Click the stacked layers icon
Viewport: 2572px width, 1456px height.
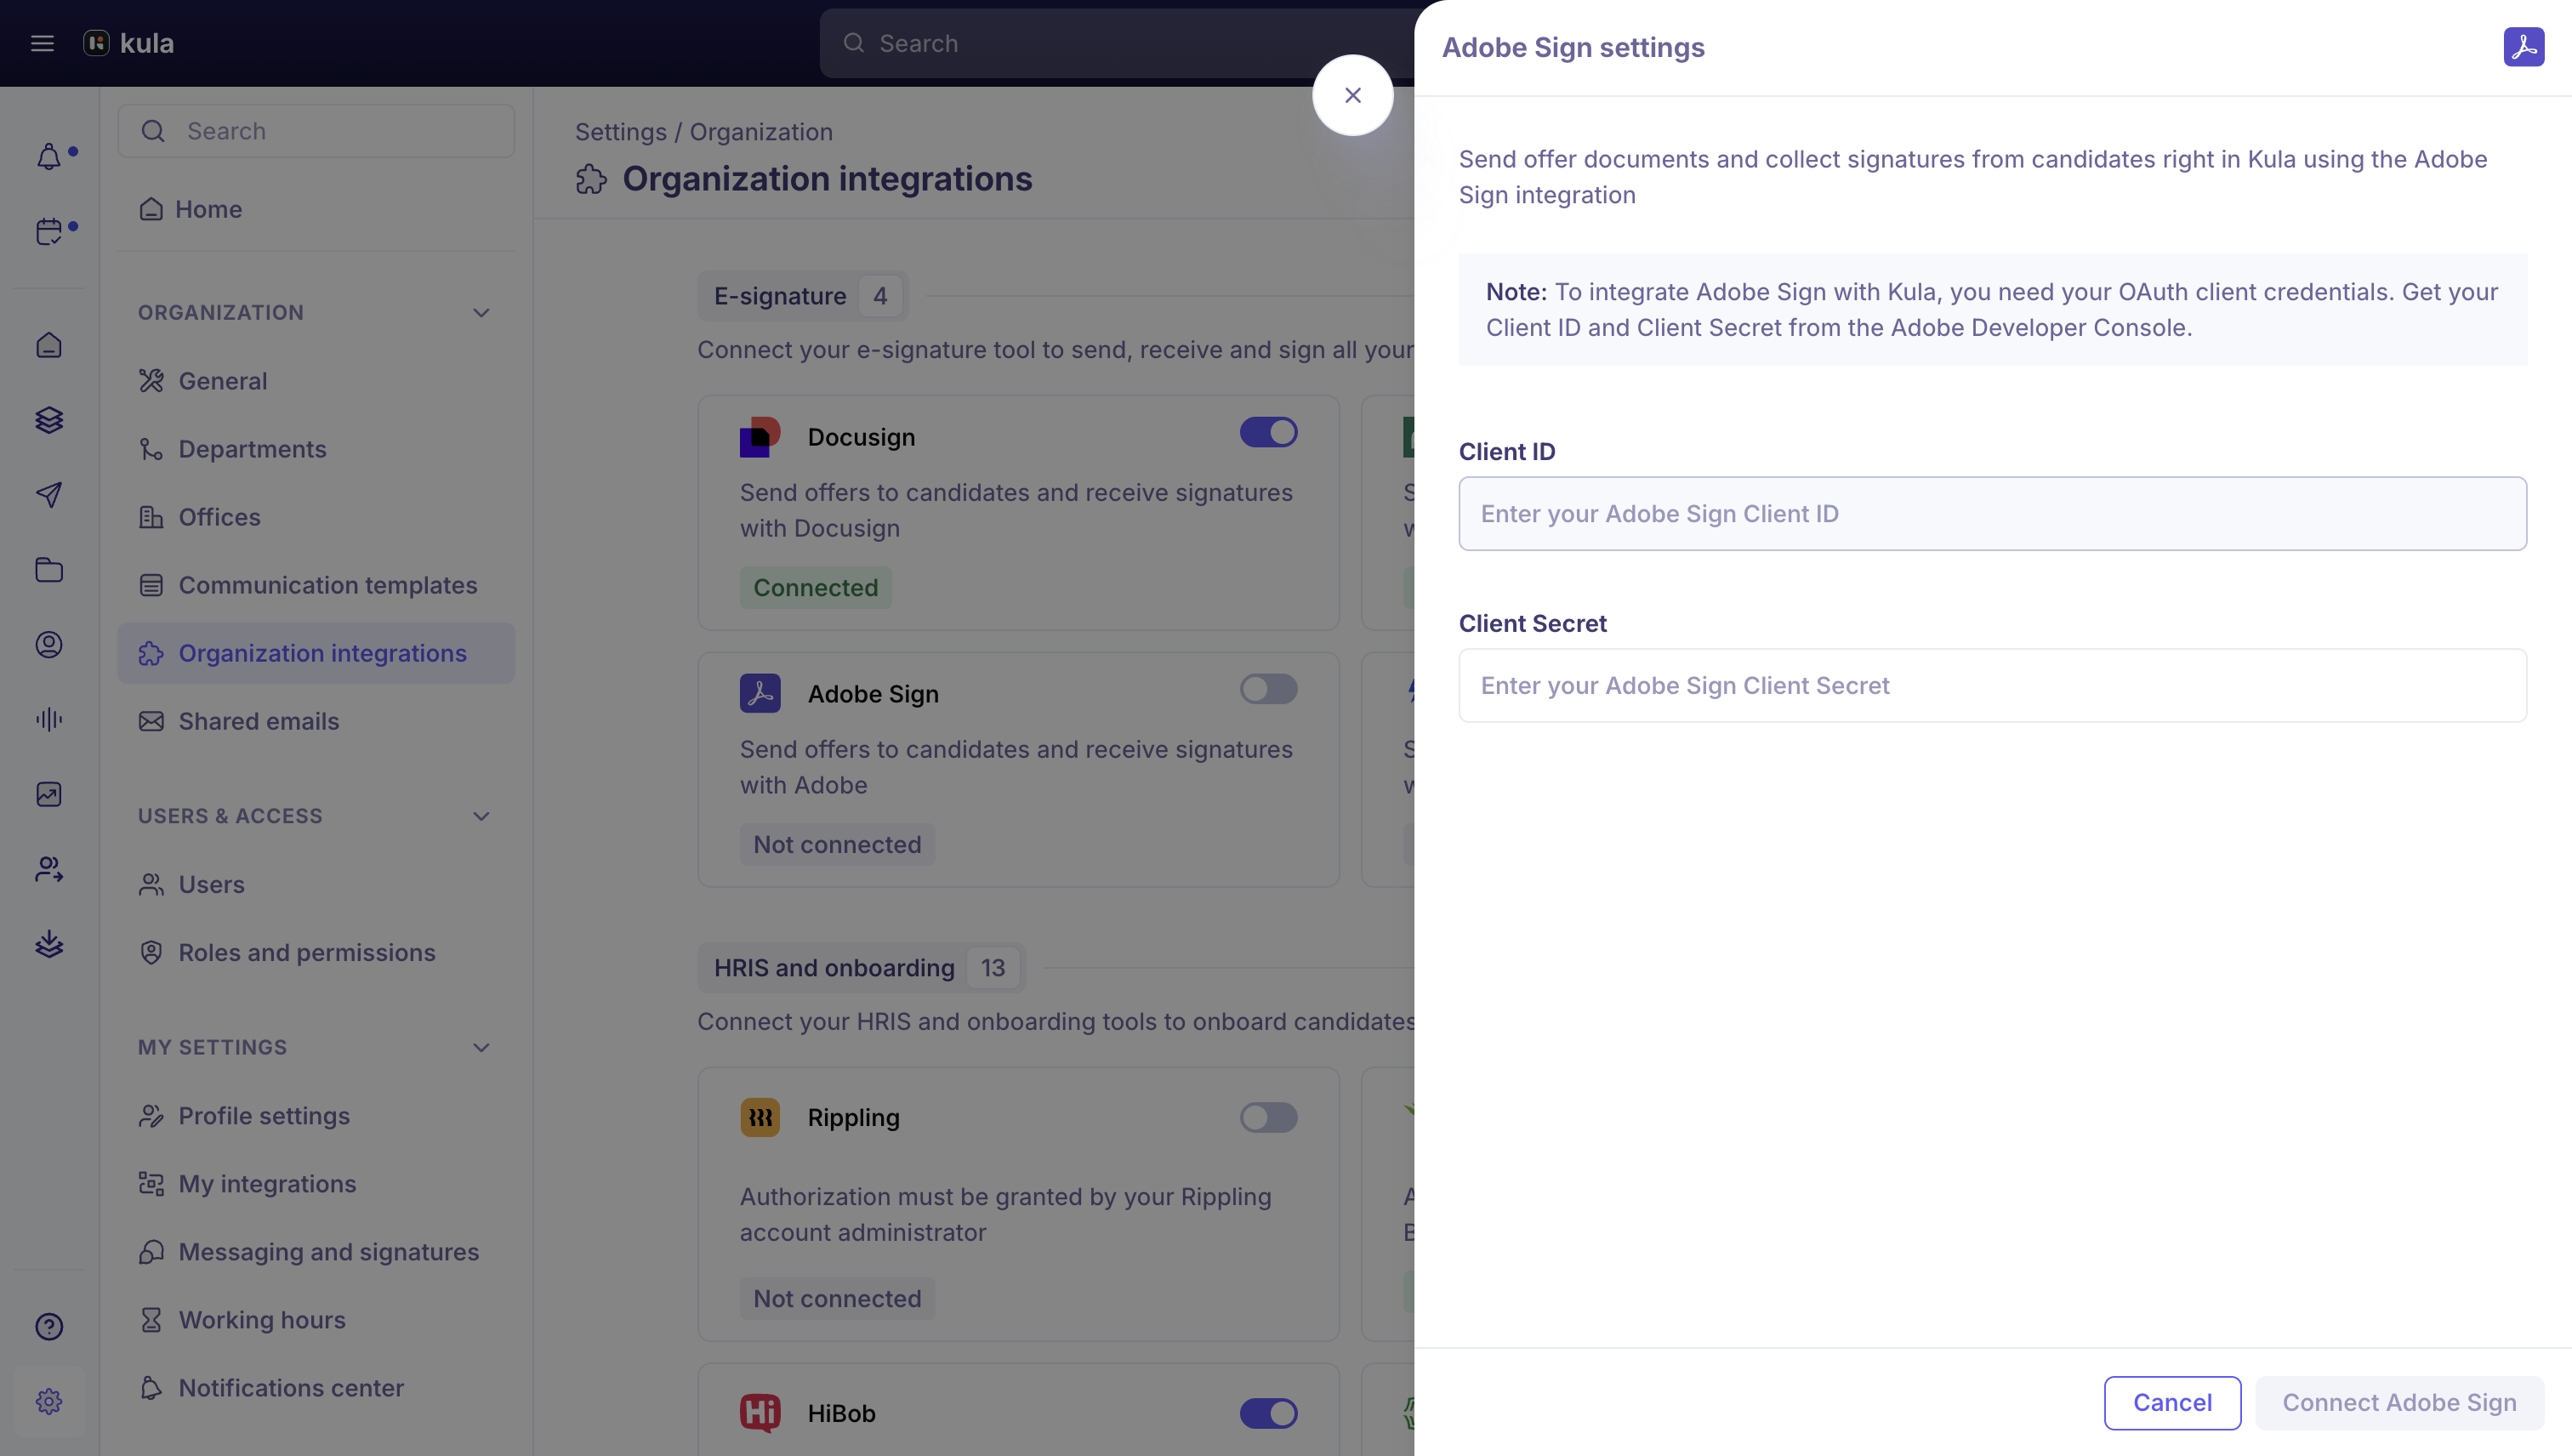49,420
